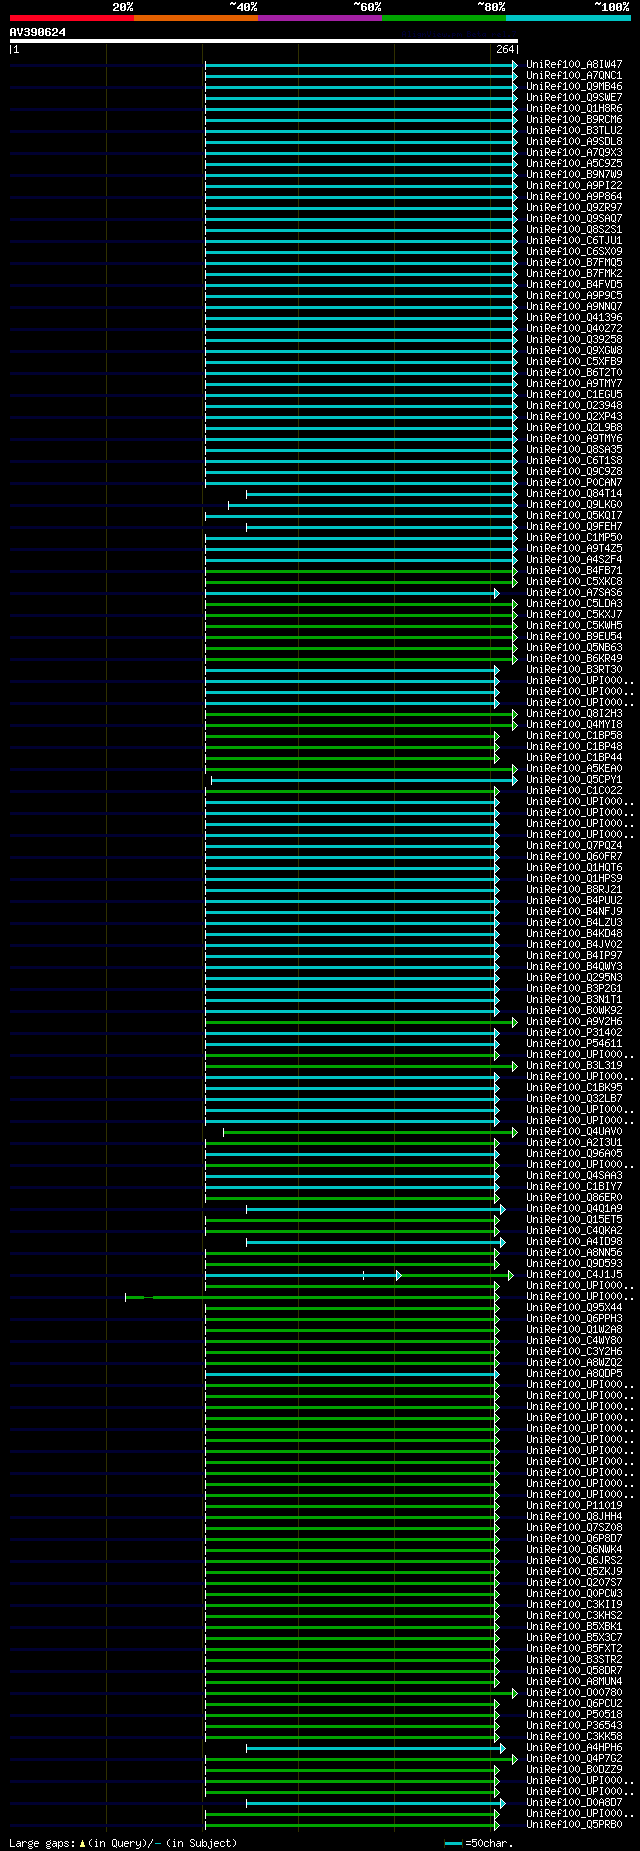Select the UniRef100_B4PUU2 label
Screen dimensions: 640x1851
pyautogui.click(x=574, y=900)
